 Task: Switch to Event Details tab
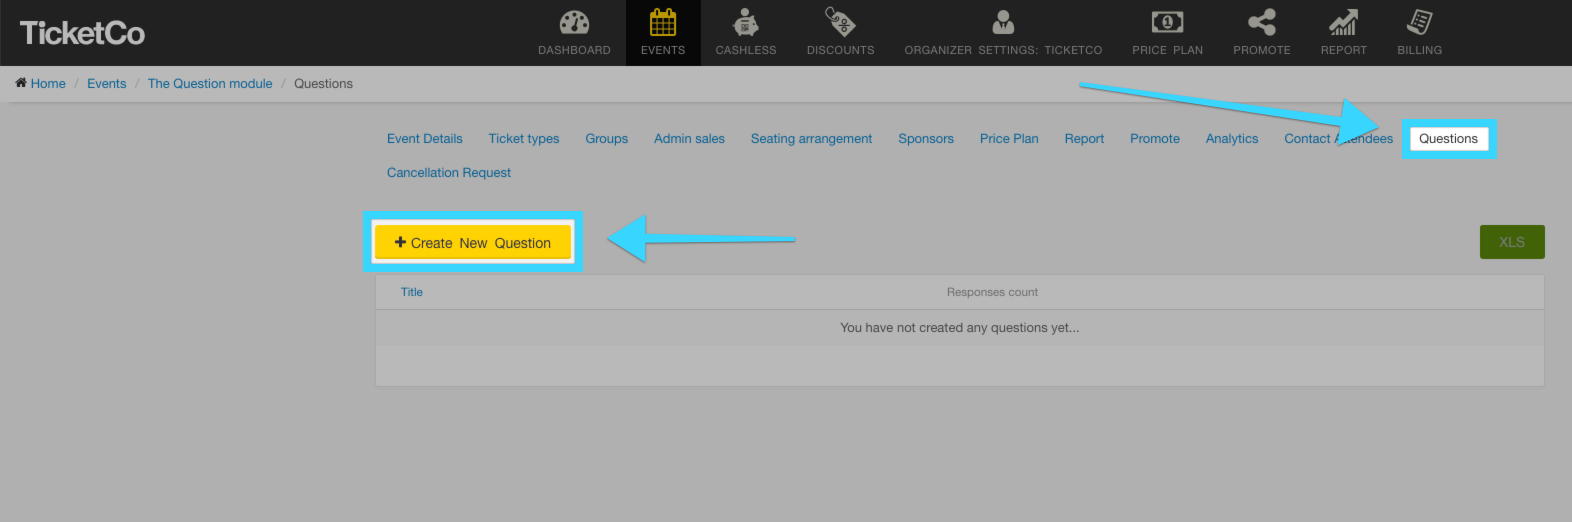425,139
